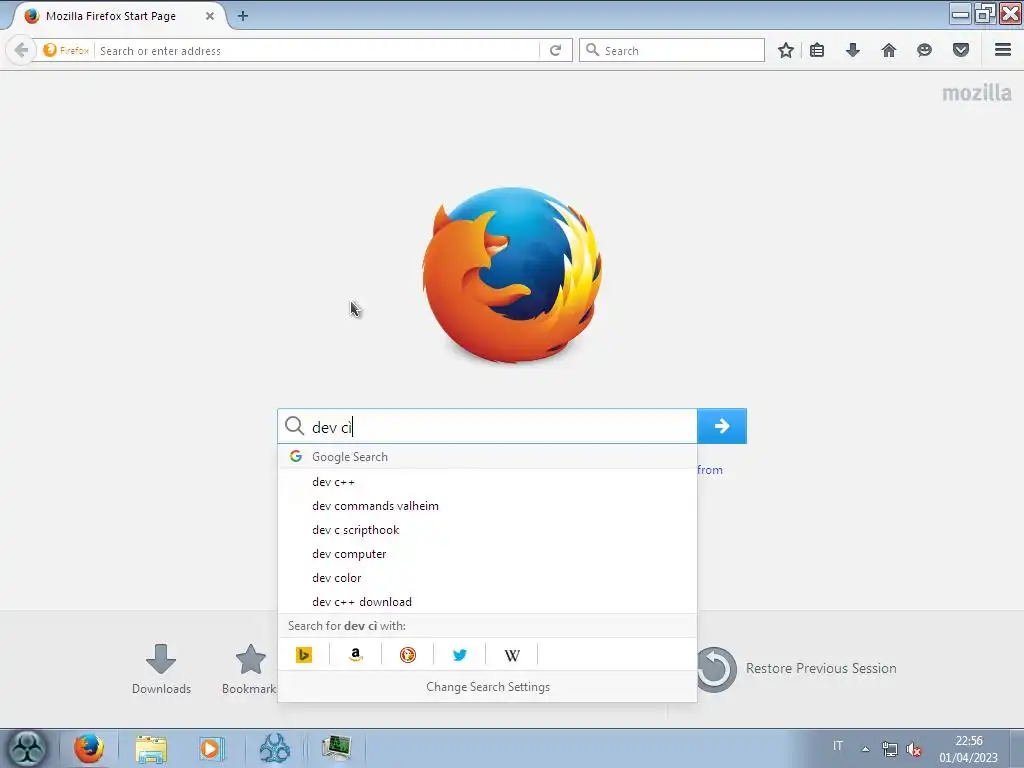This screenshot has width=1024, height=768.
Task: Click the mozilla wordmark link
Action: point(977,93)
